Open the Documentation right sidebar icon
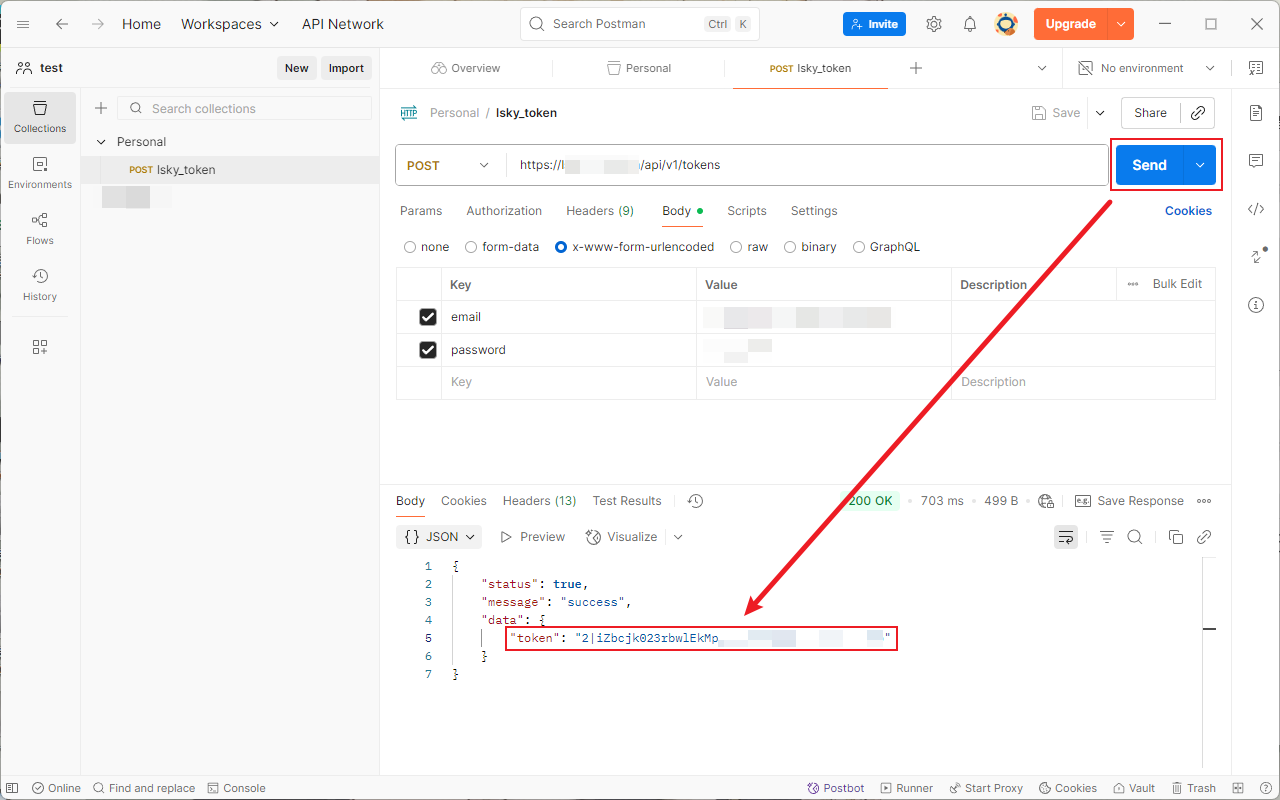1280x800 pixels. [1256, 113]
